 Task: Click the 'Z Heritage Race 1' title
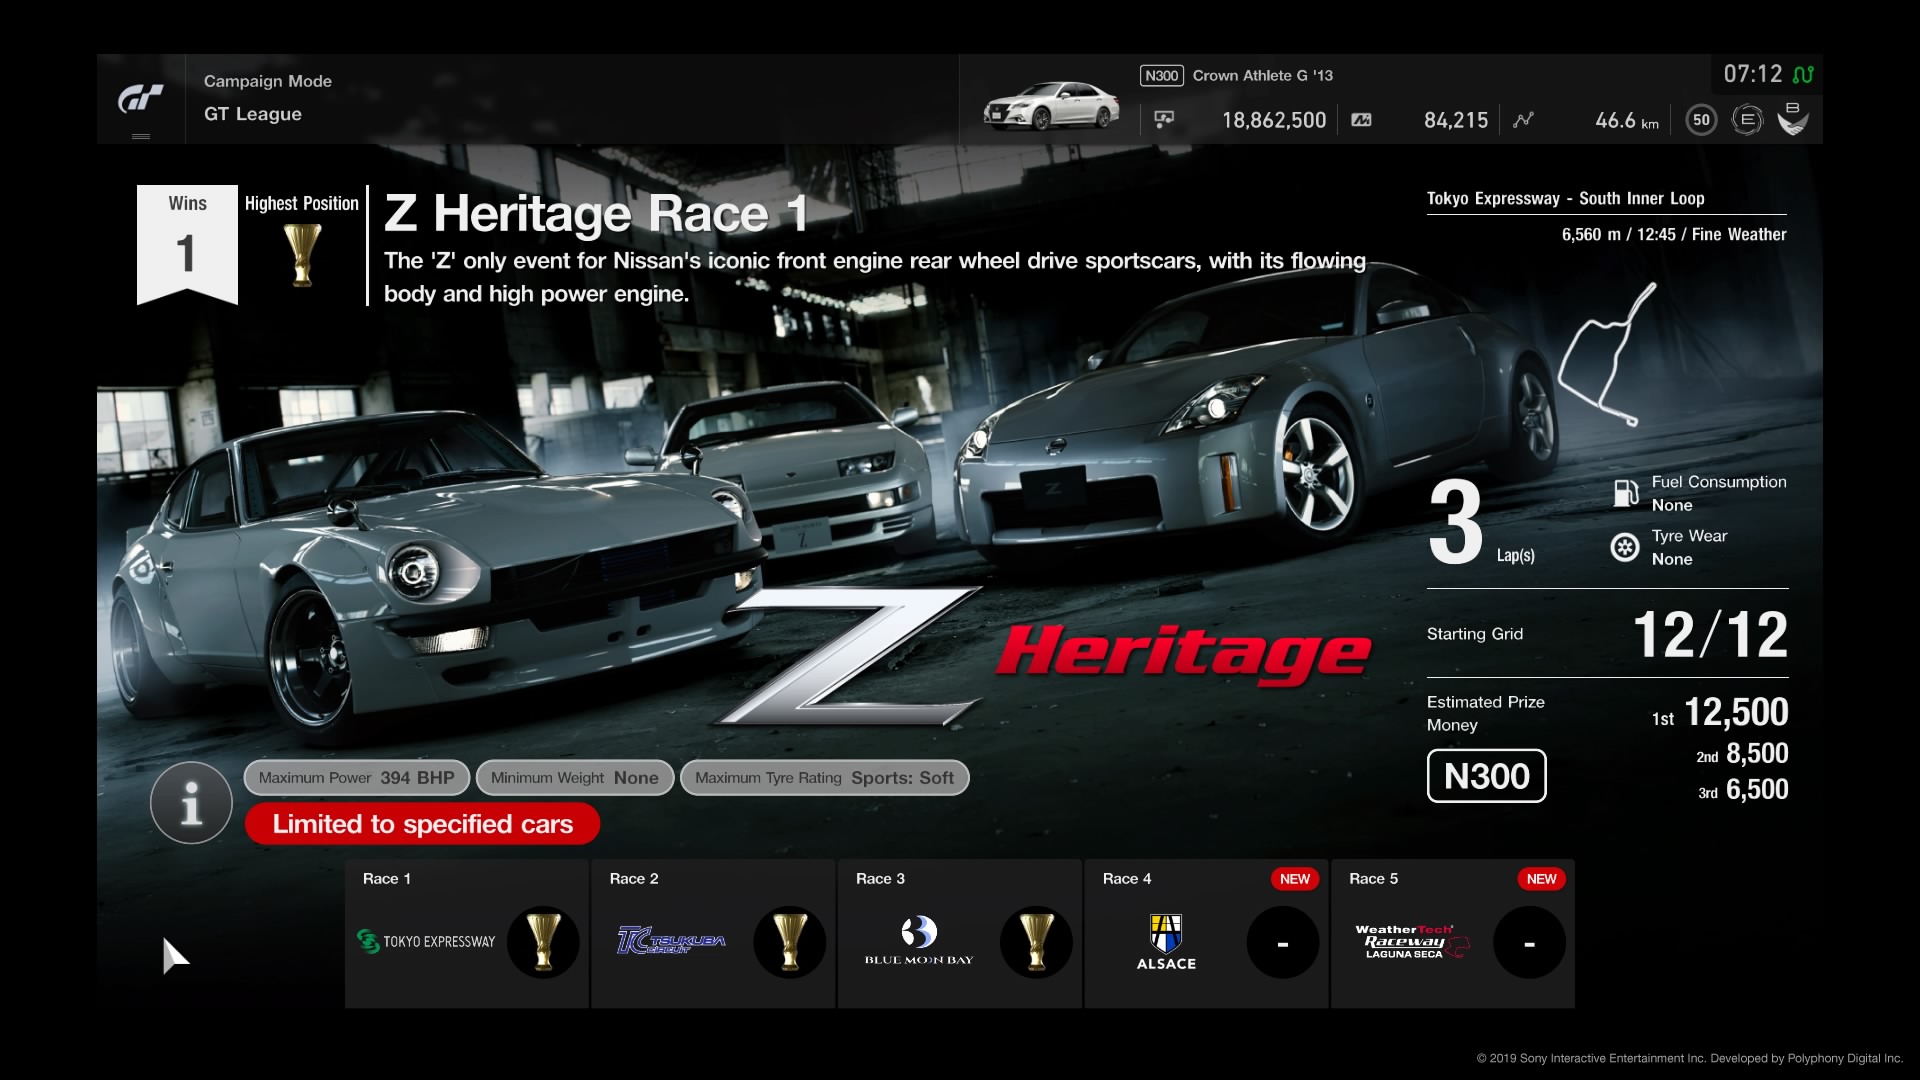coord(596,214)
